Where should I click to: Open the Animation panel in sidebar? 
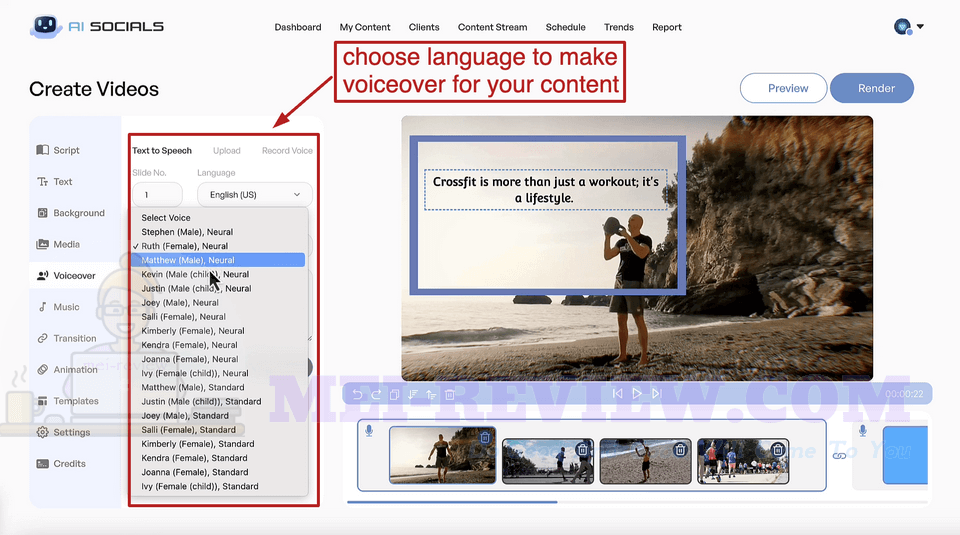(x=67, y=369)
